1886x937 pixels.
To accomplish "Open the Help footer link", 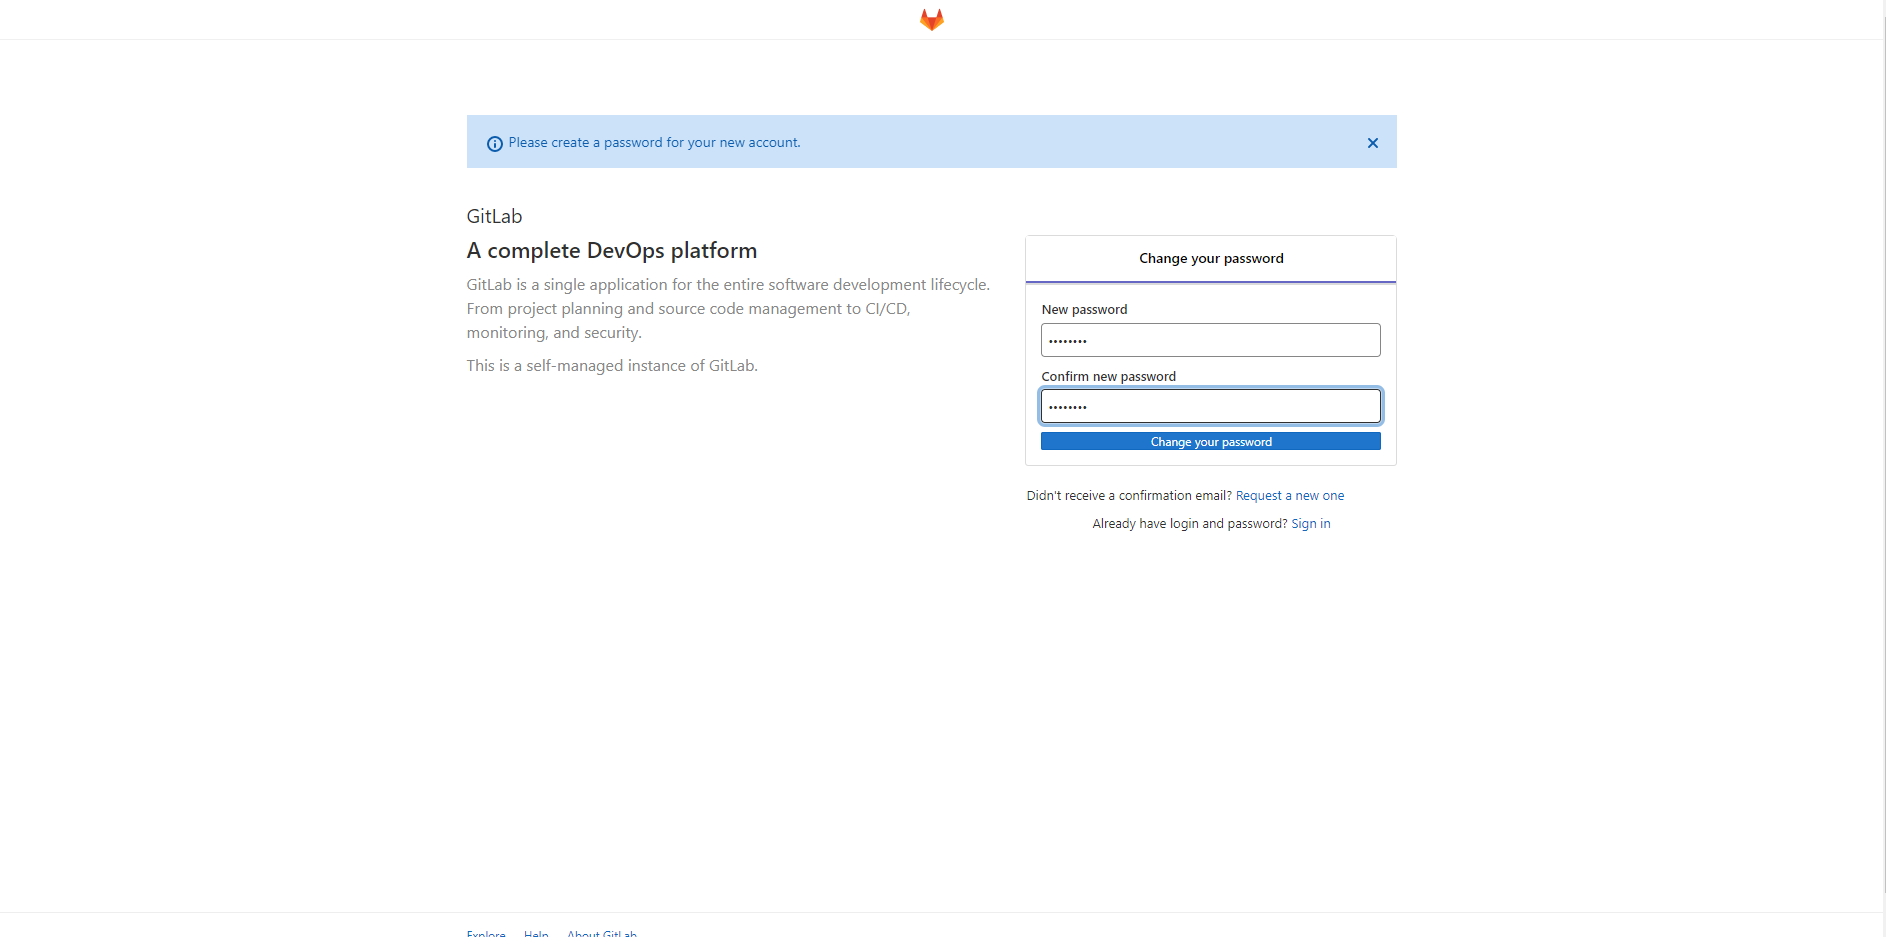I will click(x=536, y=933).
